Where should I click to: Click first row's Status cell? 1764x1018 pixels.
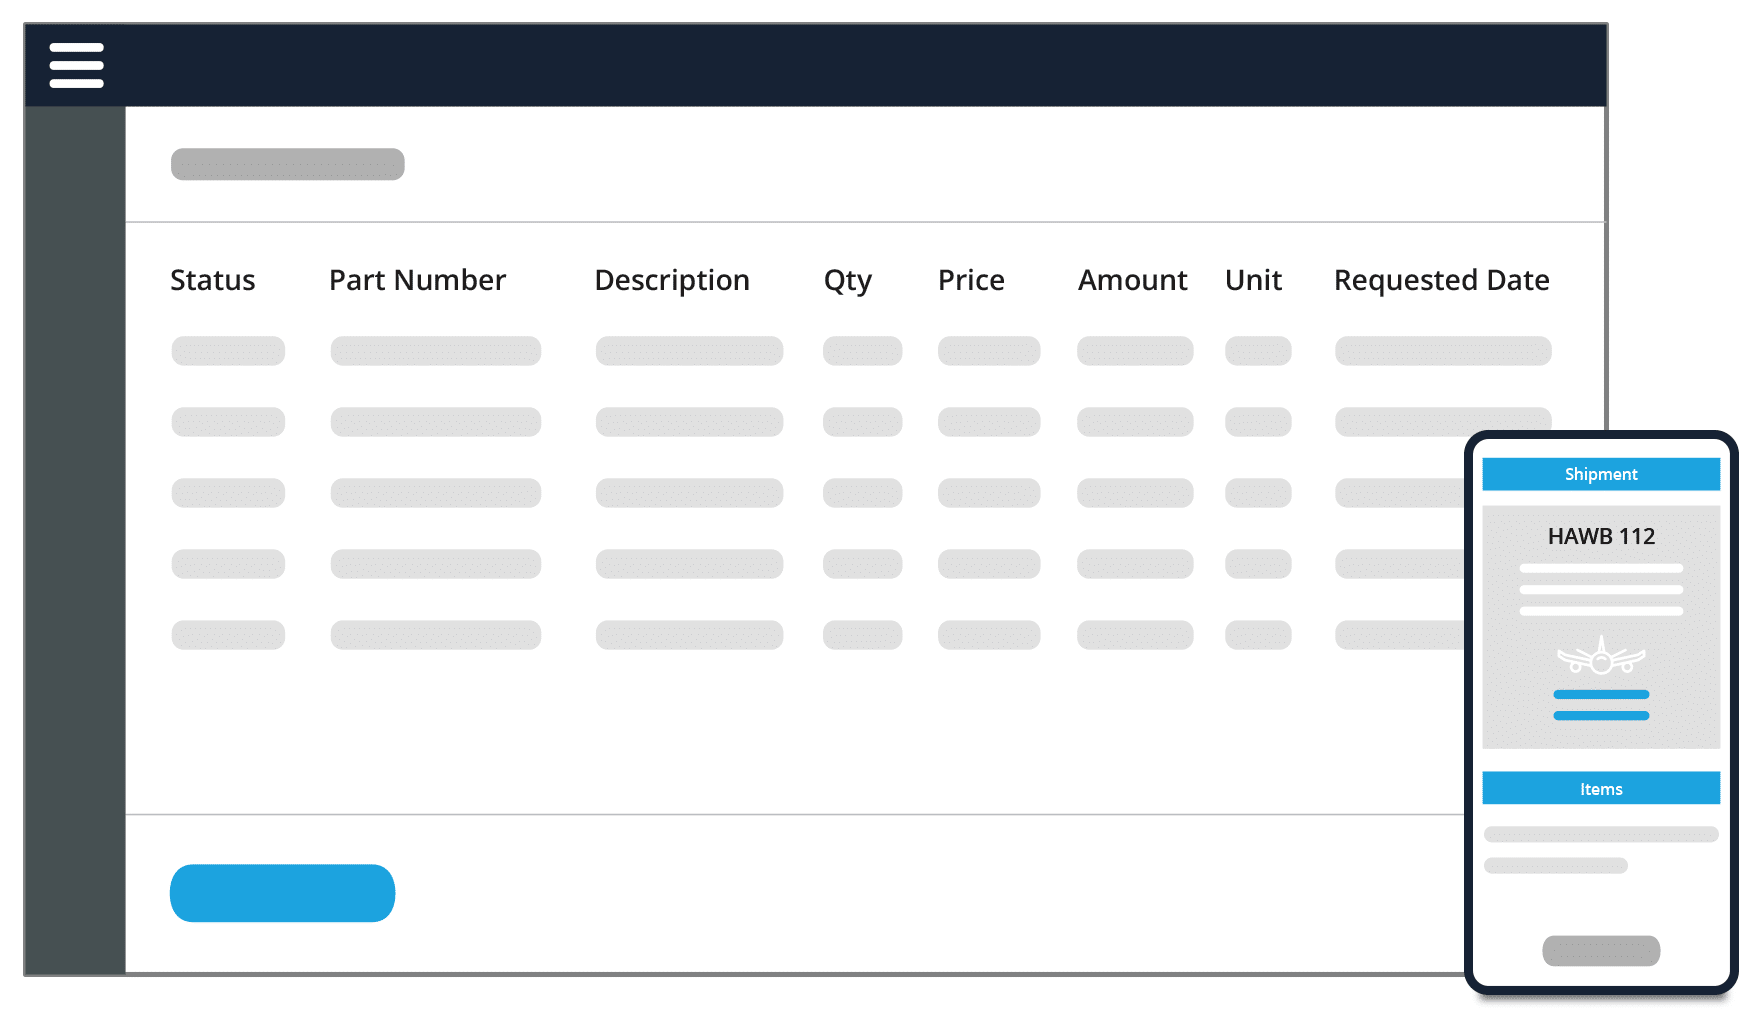(228, 351)
